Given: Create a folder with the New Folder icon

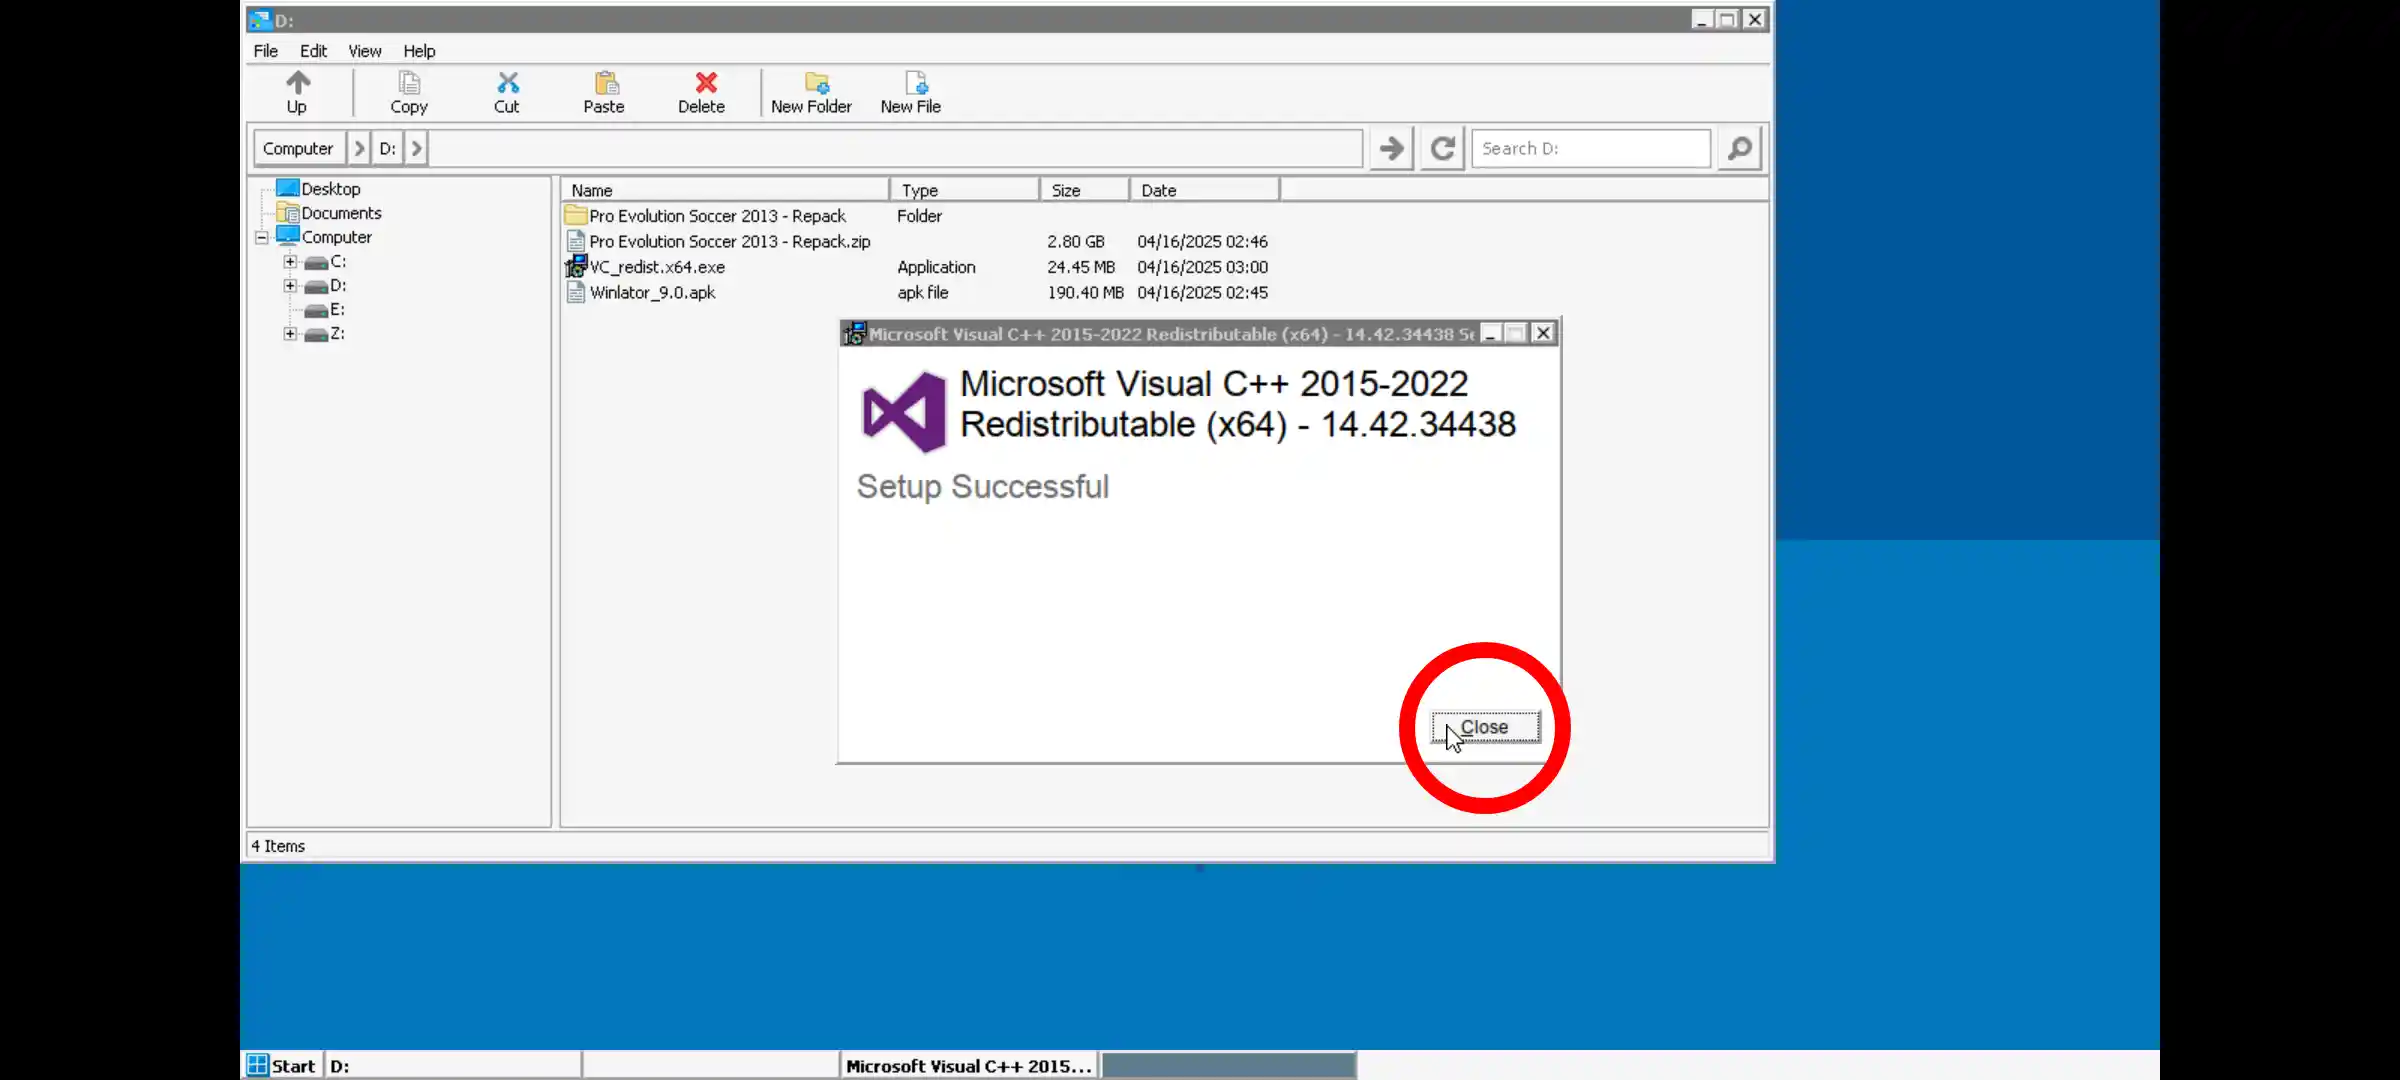Looking at the screenshot, I should pyautogui.click(x=811, y=92).
